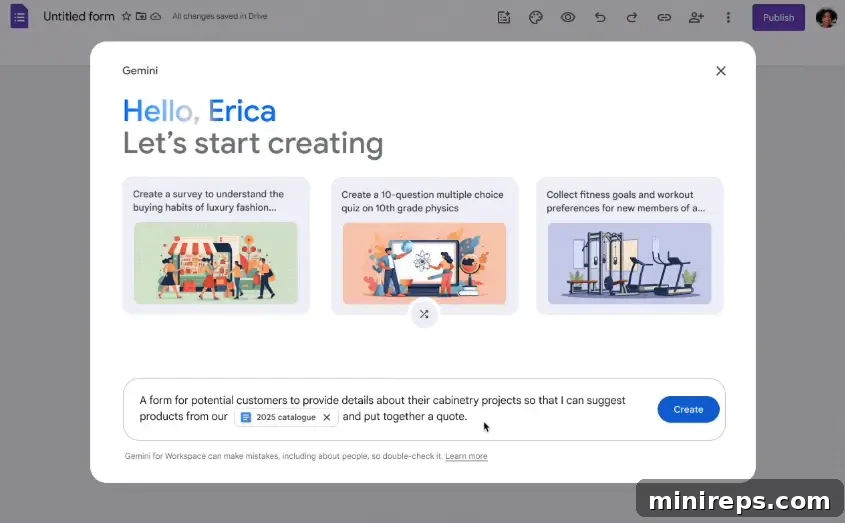
Task: Redo the last change
Action: (632, 17)
